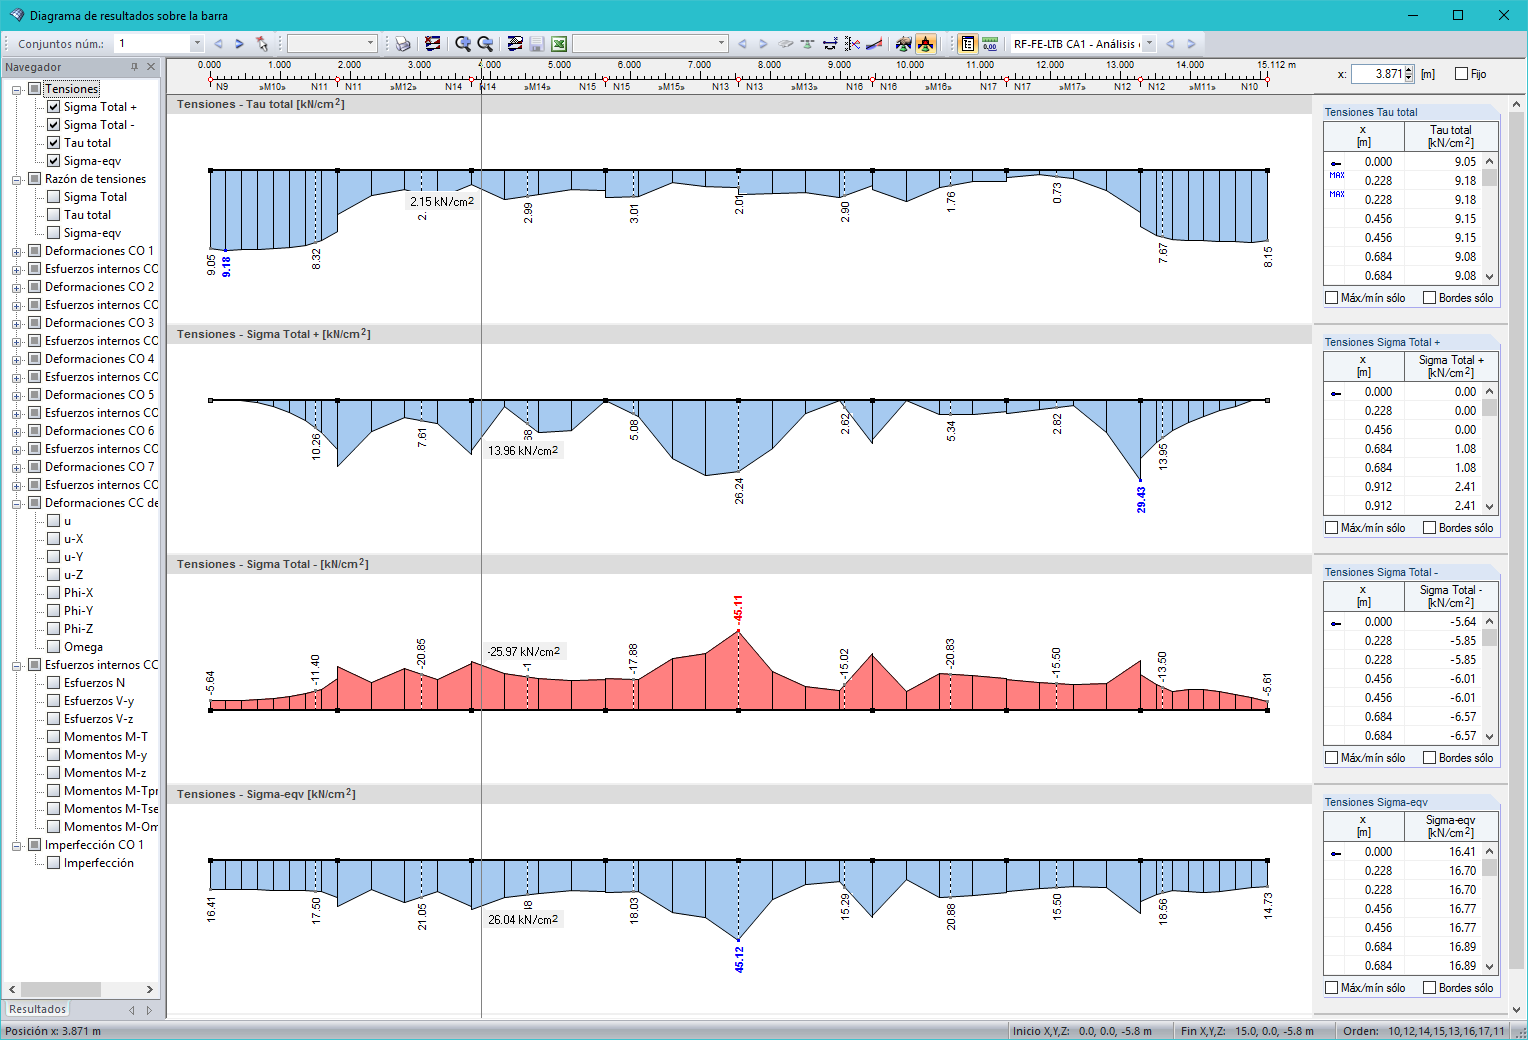
Task: Click the -5.64 value in Sigma Total - table
Action: (x=1464, y=622)
